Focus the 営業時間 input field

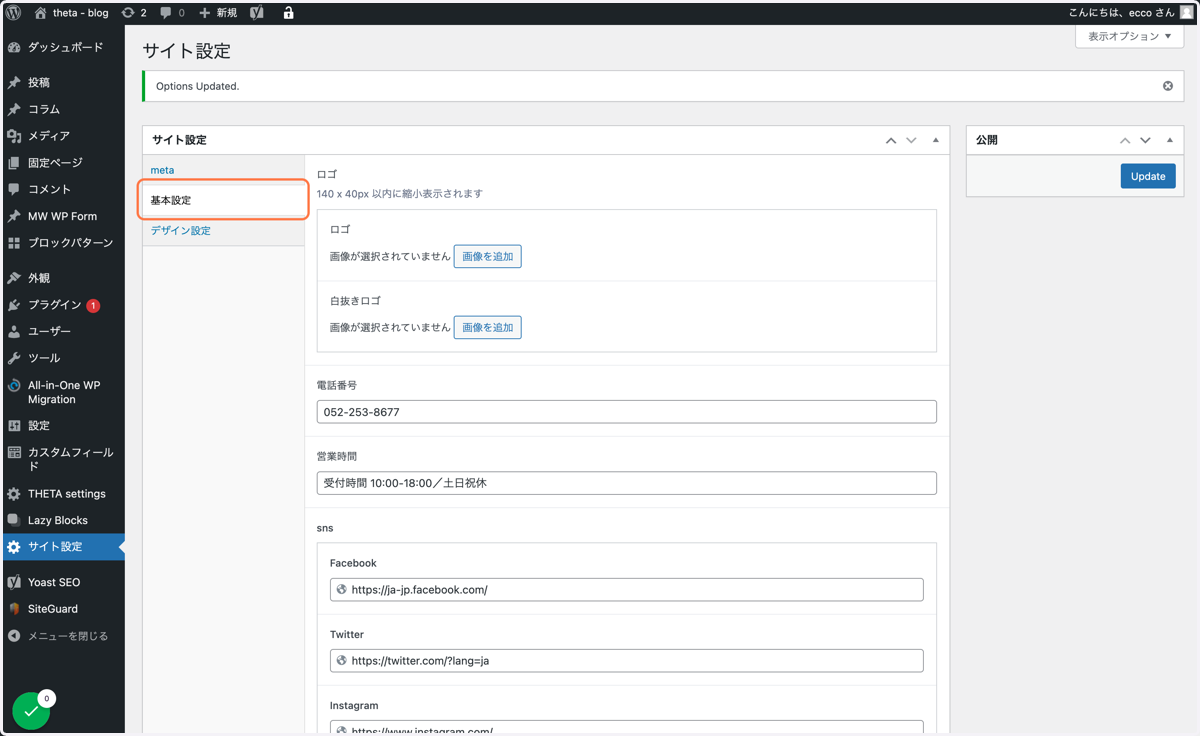pos(627,483)
